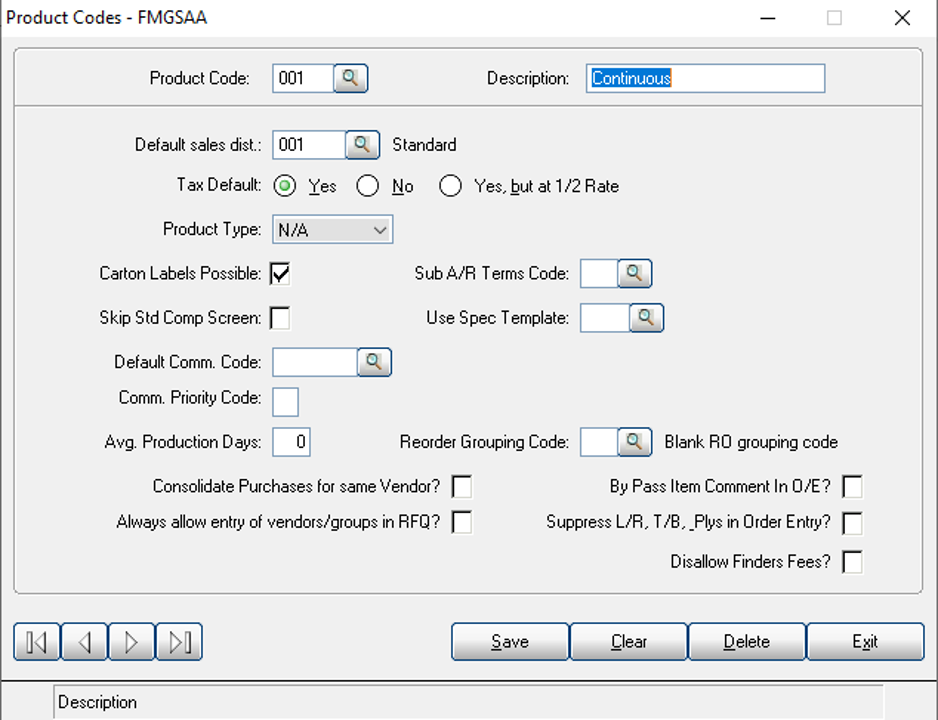This screenshot has height=720, width=938.
Task: Focus the Product Code field
Action: tap(303, 78)
